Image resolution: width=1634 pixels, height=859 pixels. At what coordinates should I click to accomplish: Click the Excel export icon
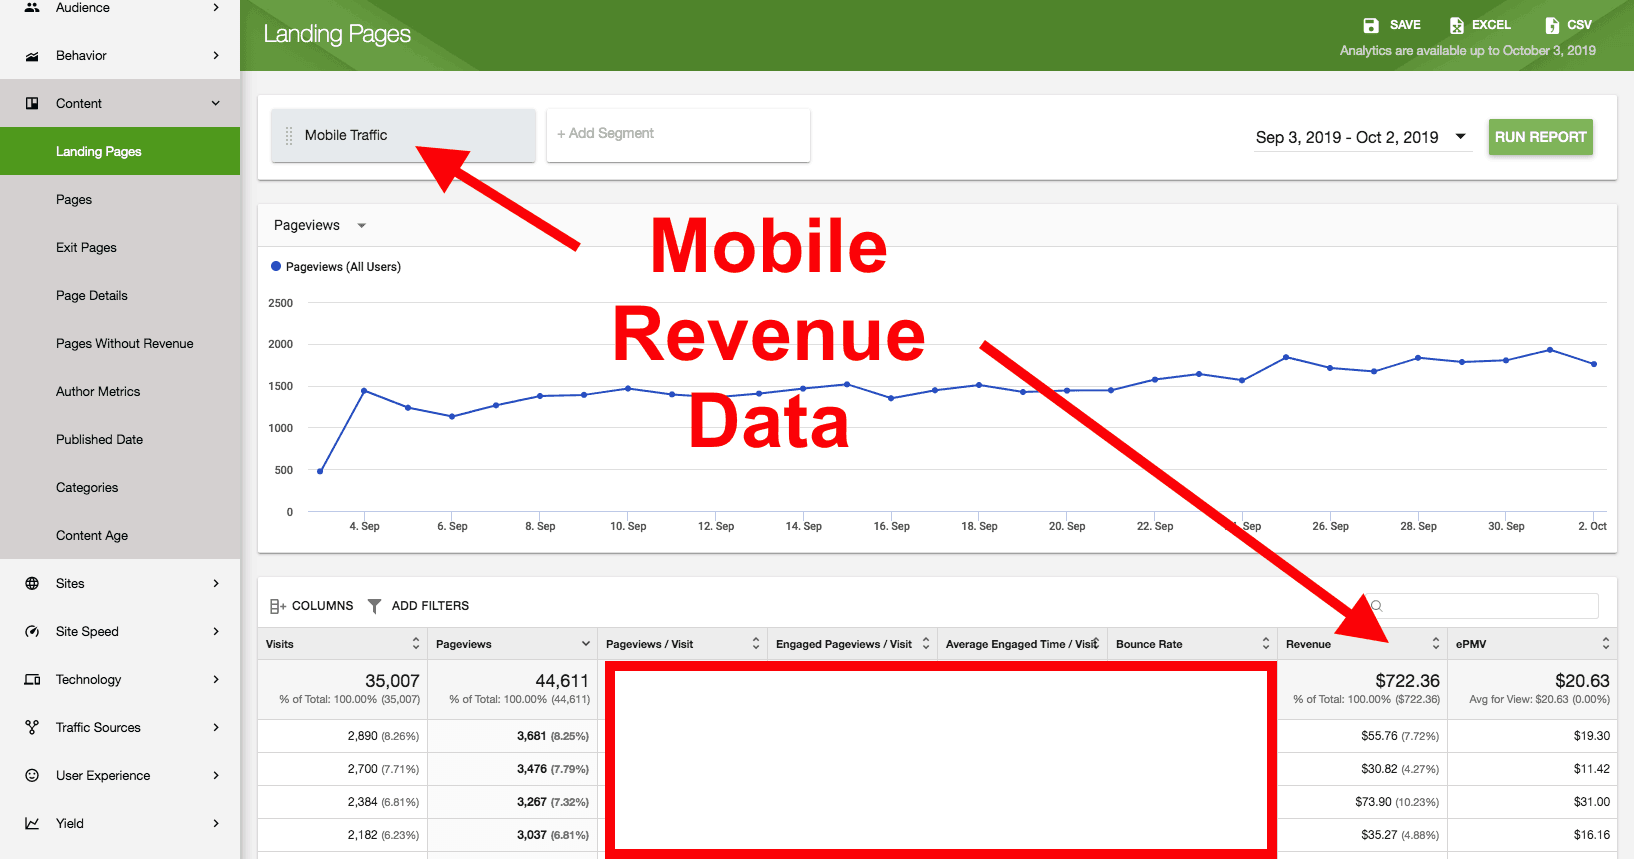pos(1457,25)
